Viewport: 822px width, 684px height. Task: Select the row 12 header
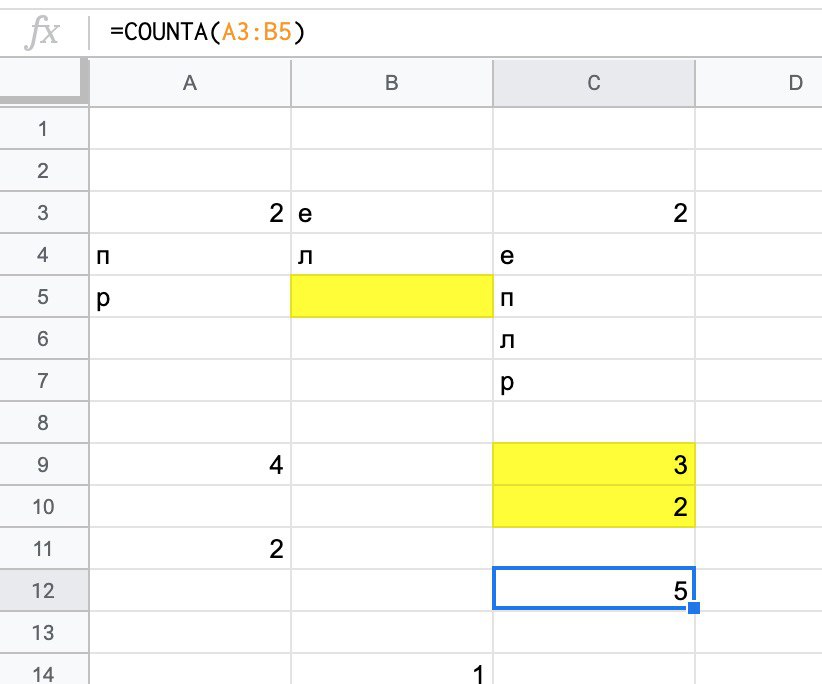point(42,591)
